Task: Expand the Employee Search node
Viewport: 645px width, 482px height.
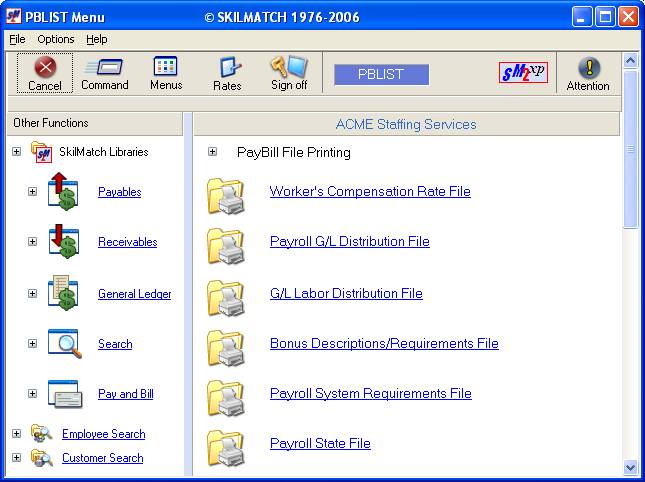Action: (x=16, y=434)
